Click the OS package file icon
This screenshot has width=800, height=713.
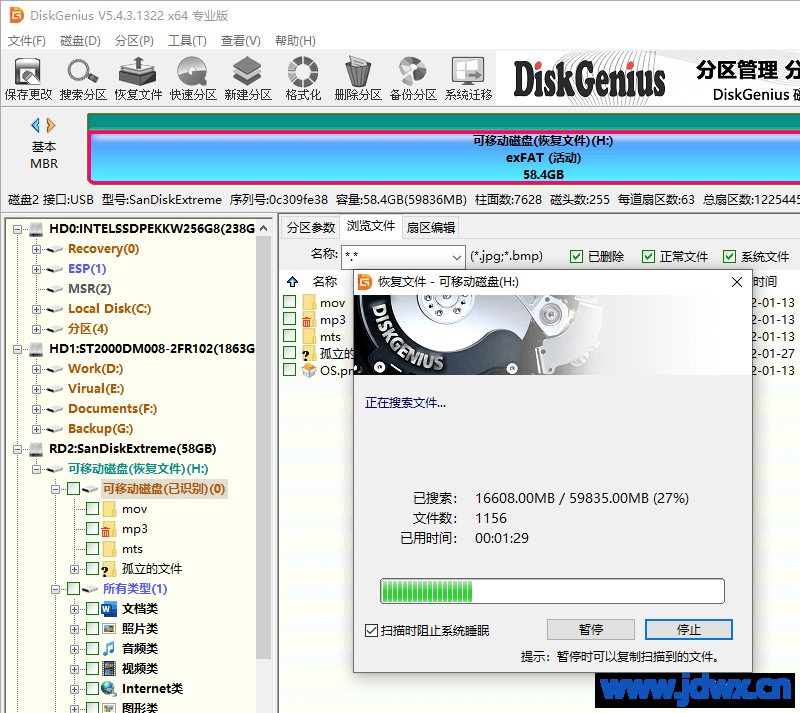click(x=309, y=371)
